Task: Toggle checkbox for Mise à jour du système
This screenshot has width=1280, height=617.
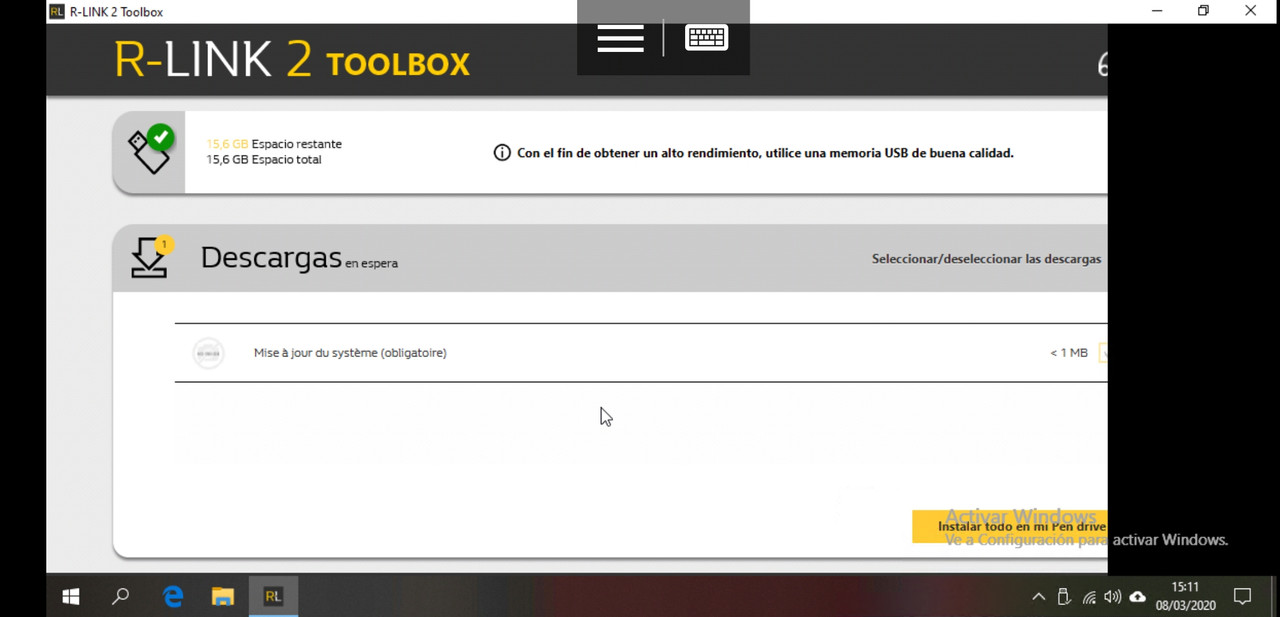Action: [x=1103, y=352]
